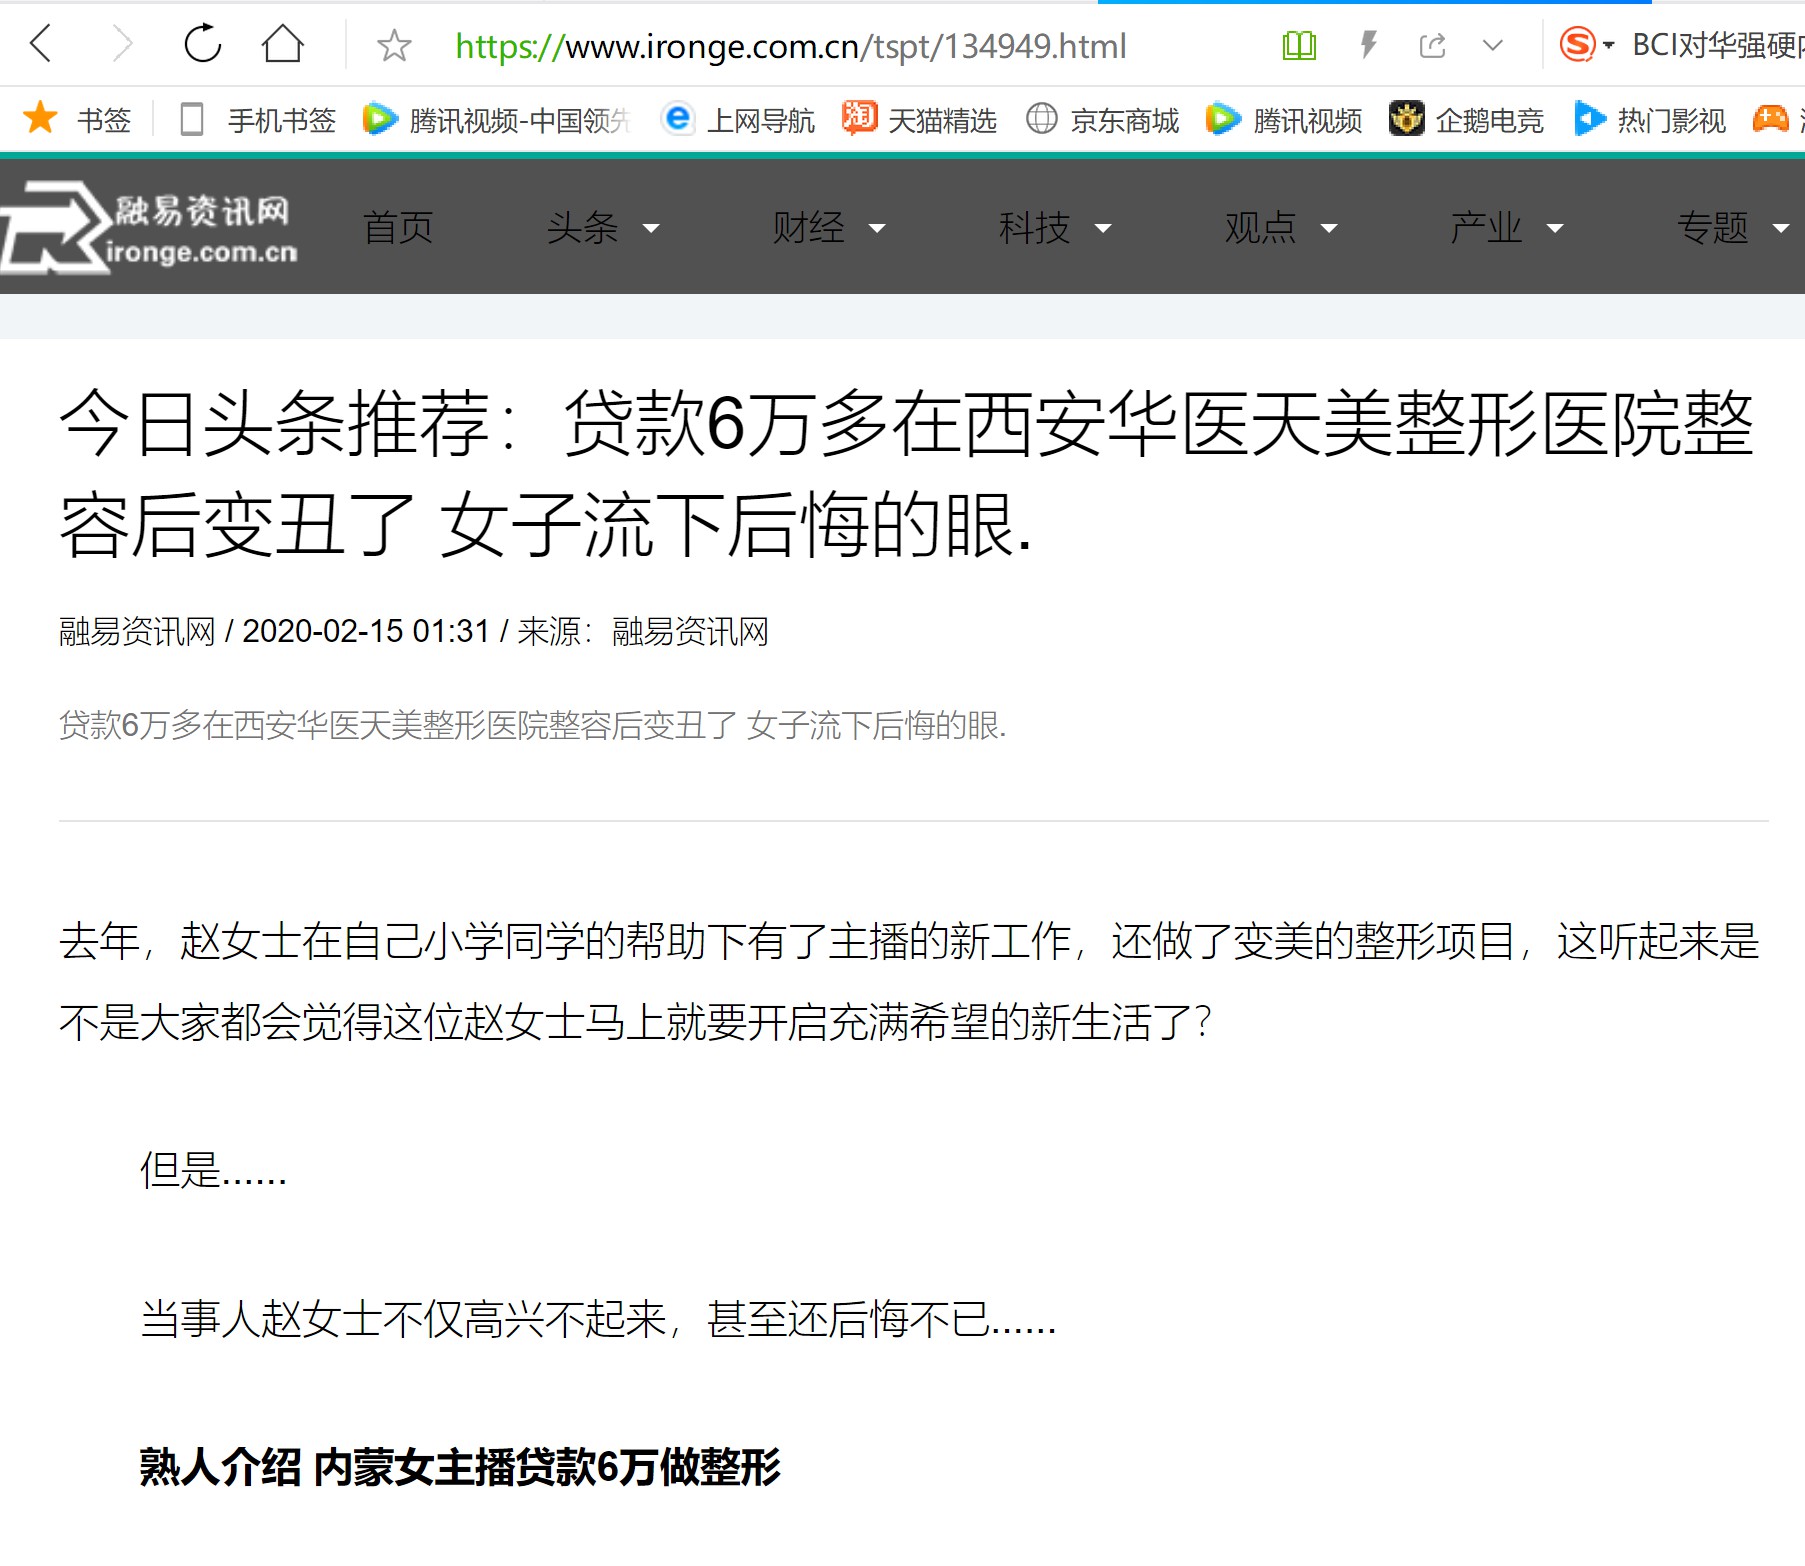
Task: Expand the 专题 dropdown arrow
Action: [x=1781, y=229]
